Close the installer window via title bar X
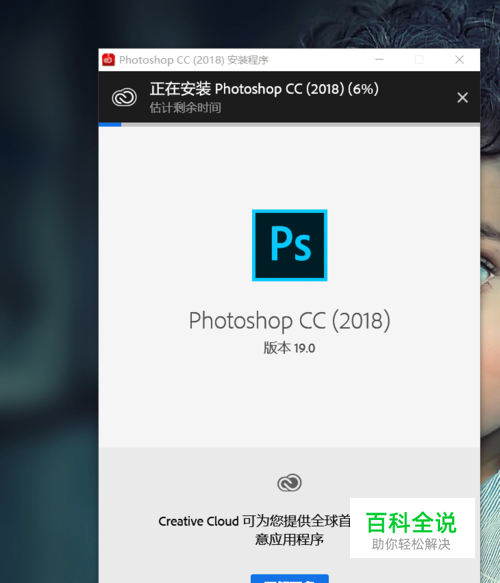The height and width of the screenshot is (583, 500). 459,59
